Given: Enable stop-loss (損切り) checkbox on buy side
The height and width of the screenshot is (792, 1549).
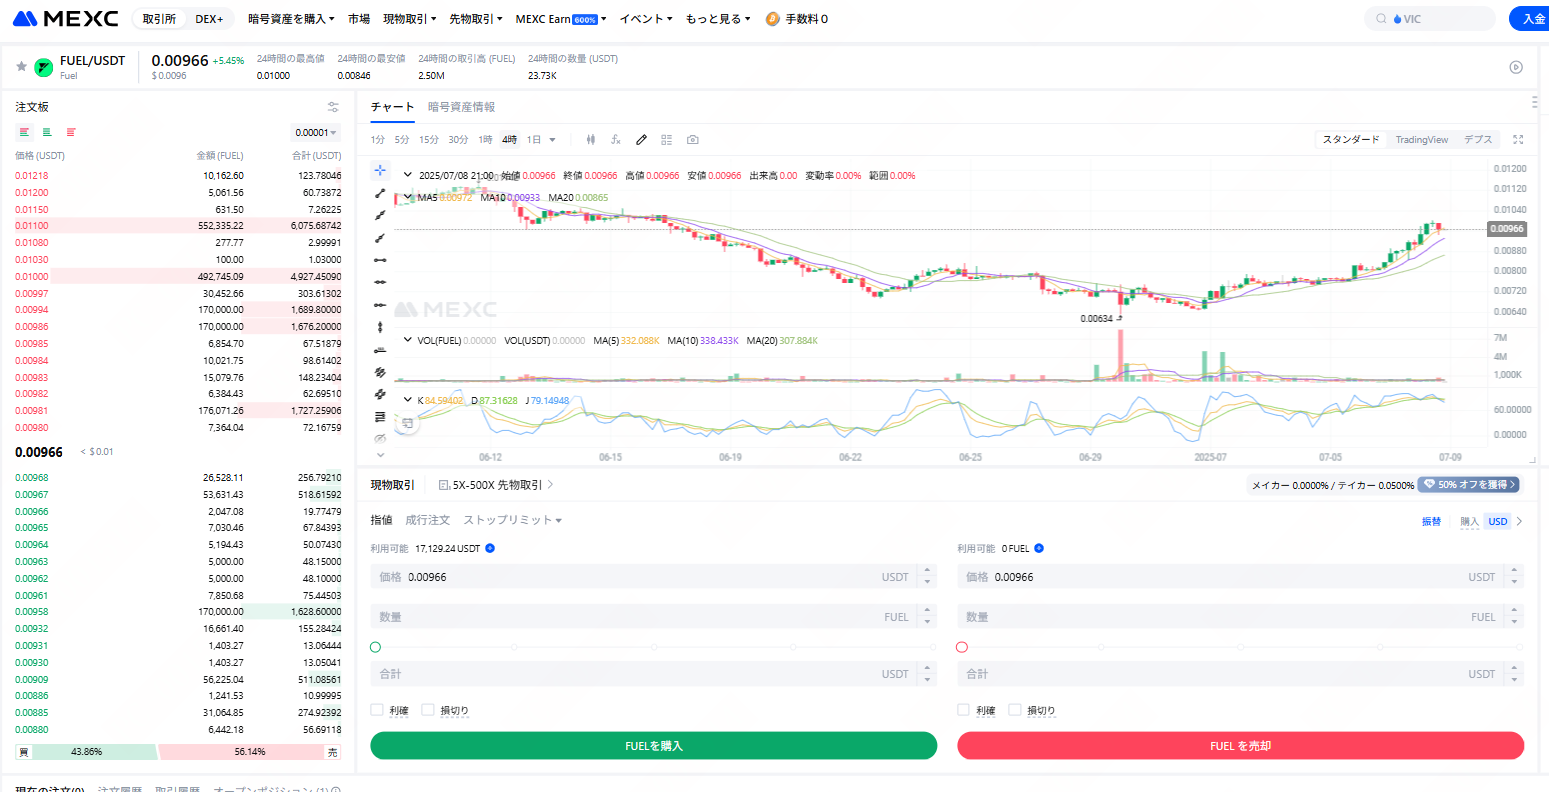Looking at the screenshot, I should click(428, 710).
